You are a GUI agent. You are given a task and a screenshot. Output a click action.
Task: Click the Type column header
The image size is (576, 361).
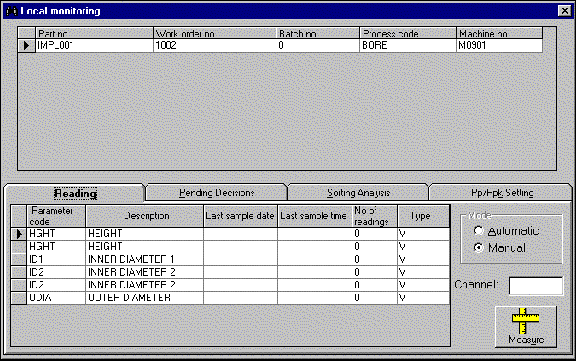pos(423,216)
